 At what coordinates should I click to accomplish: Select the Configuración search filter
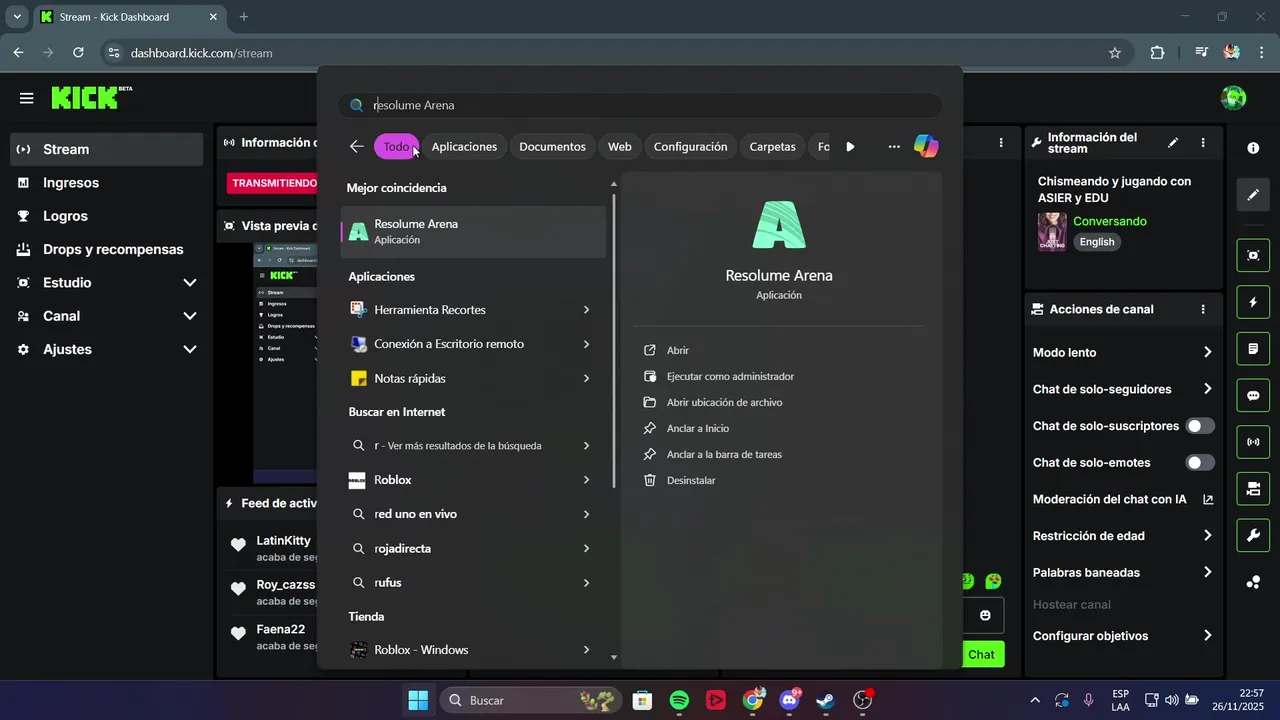(690, 147)
